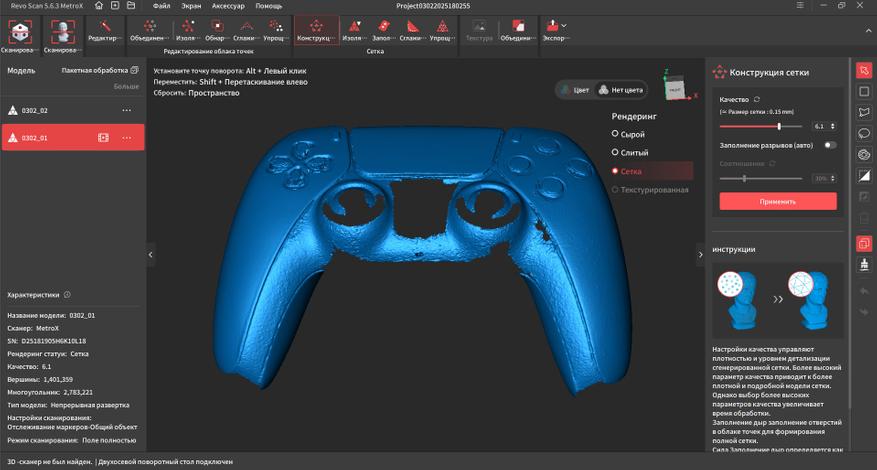The height and width of the screenshot is (470, 877).
Task: Open three-dot menu for model 0302_02
Action: (x=127, y=110)
